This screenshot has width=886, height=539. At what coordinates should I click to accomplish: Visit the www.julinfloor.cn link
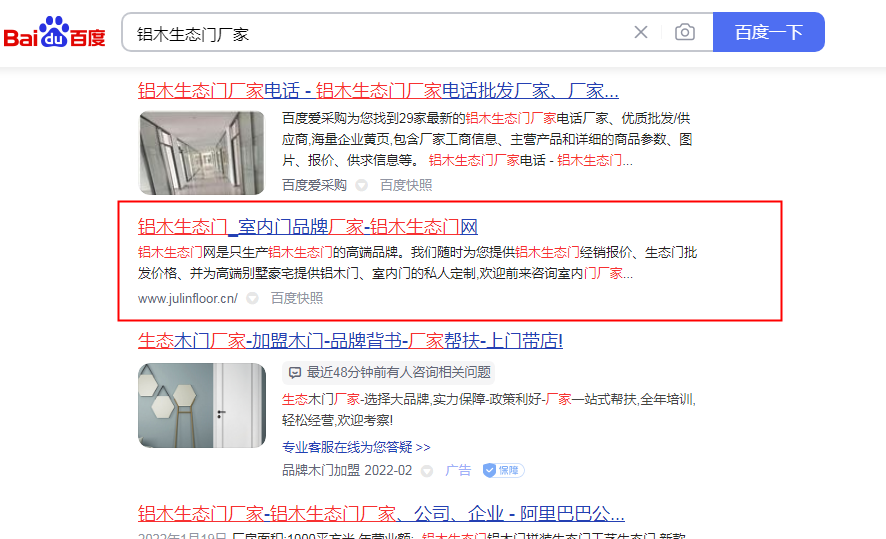click(188, 298)
